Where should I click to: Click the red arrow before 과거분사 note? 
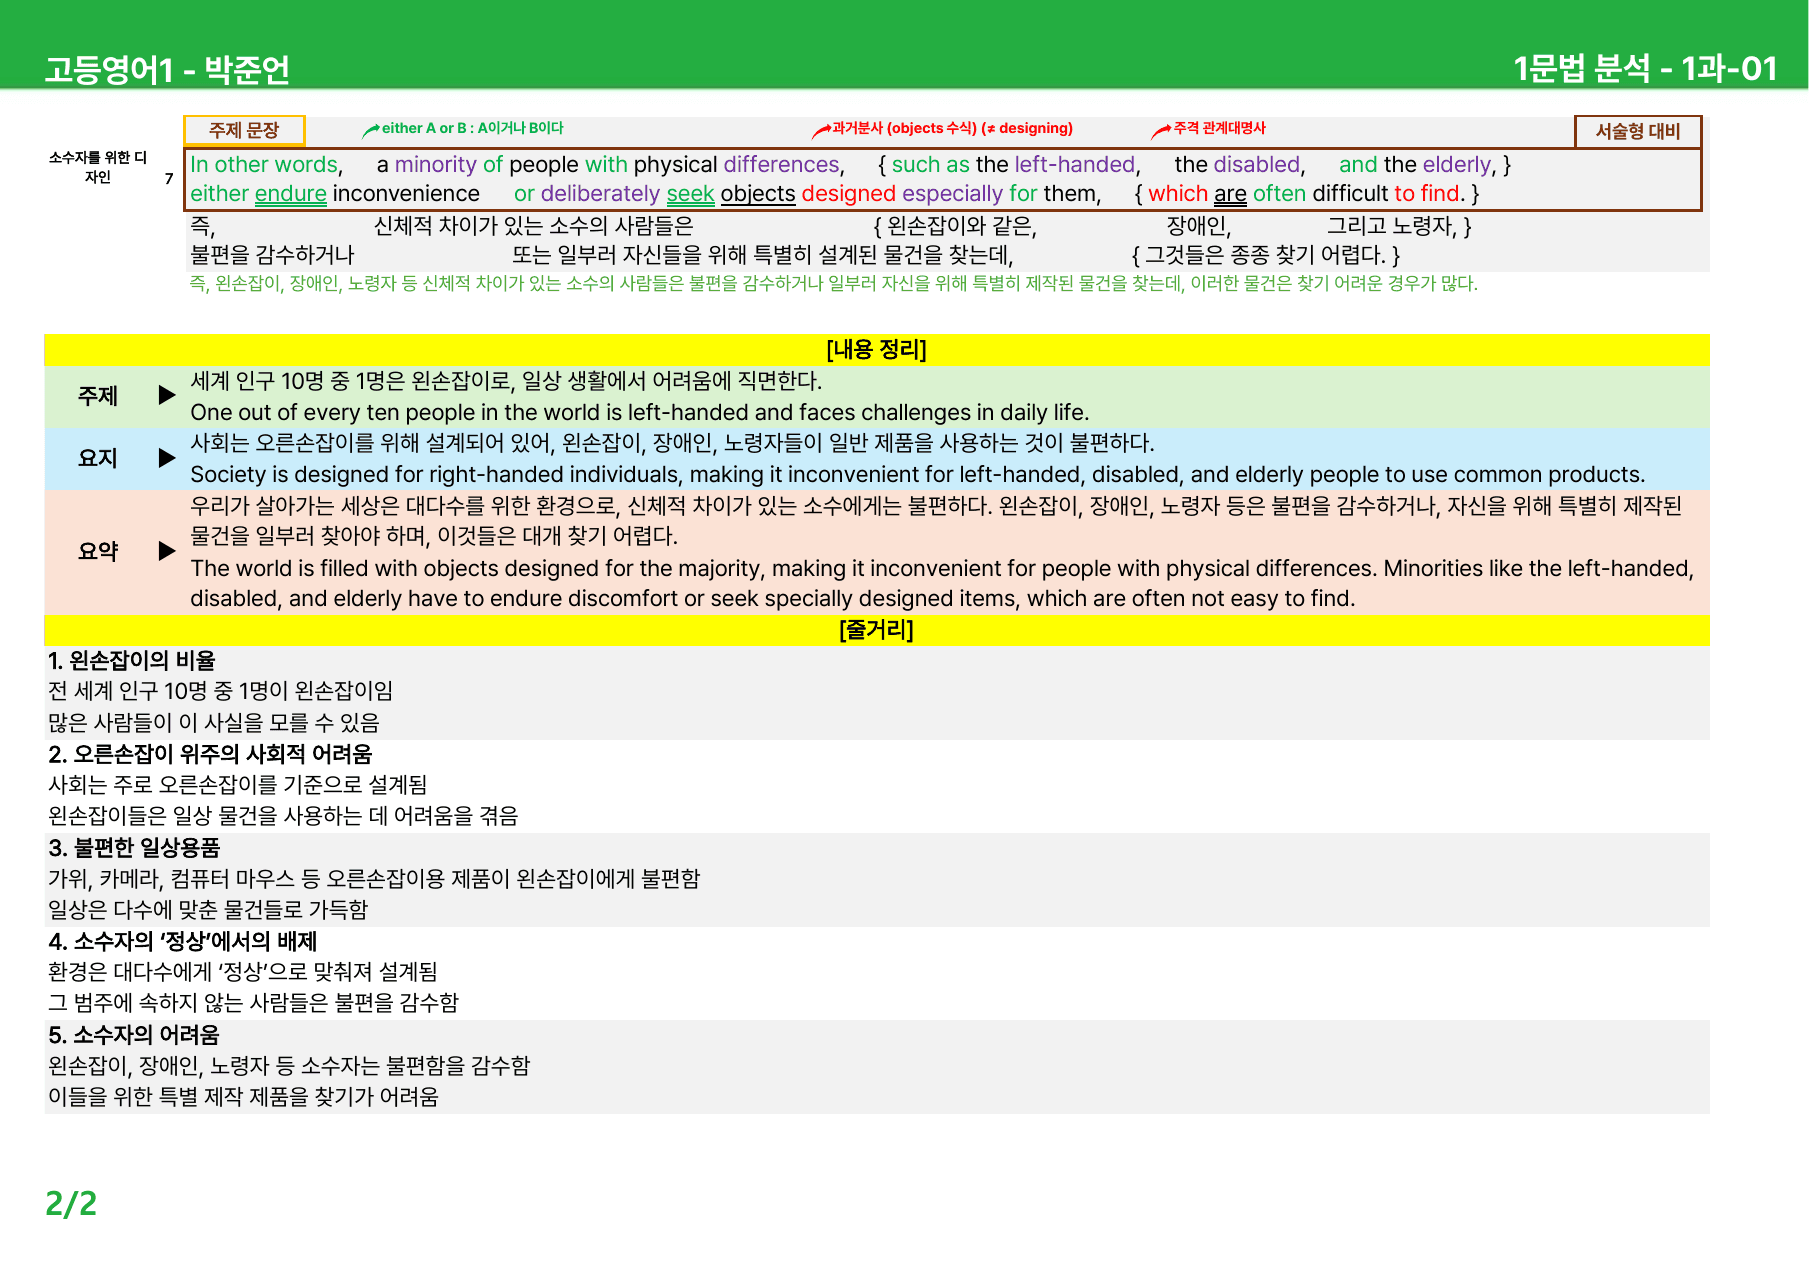coord(821,130)
